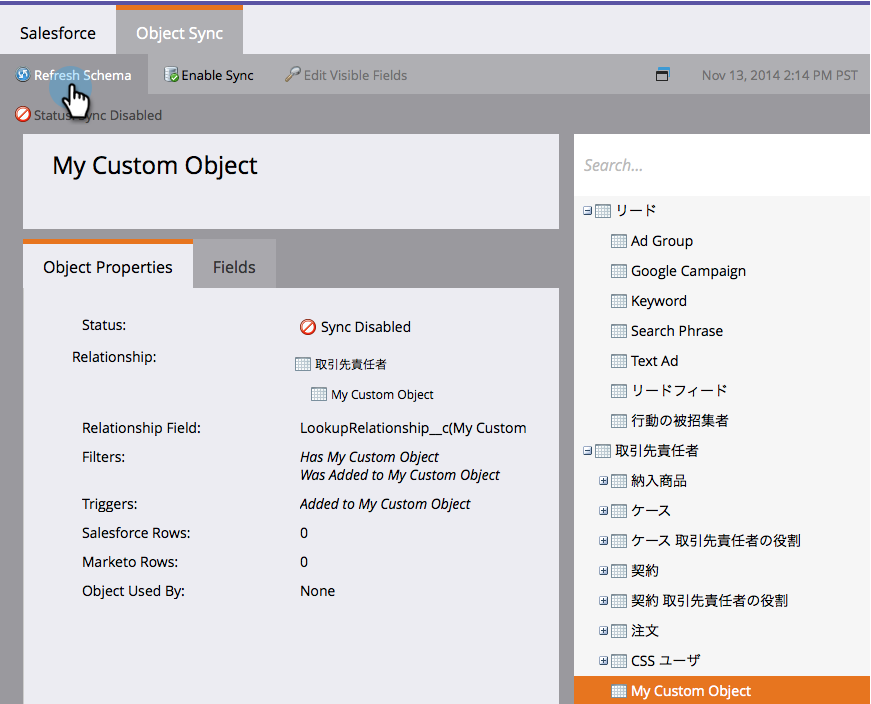Screen dimensions: 871x704
Task: Click the table icon next to 行動の被招集者
Action: coord(619,421)
